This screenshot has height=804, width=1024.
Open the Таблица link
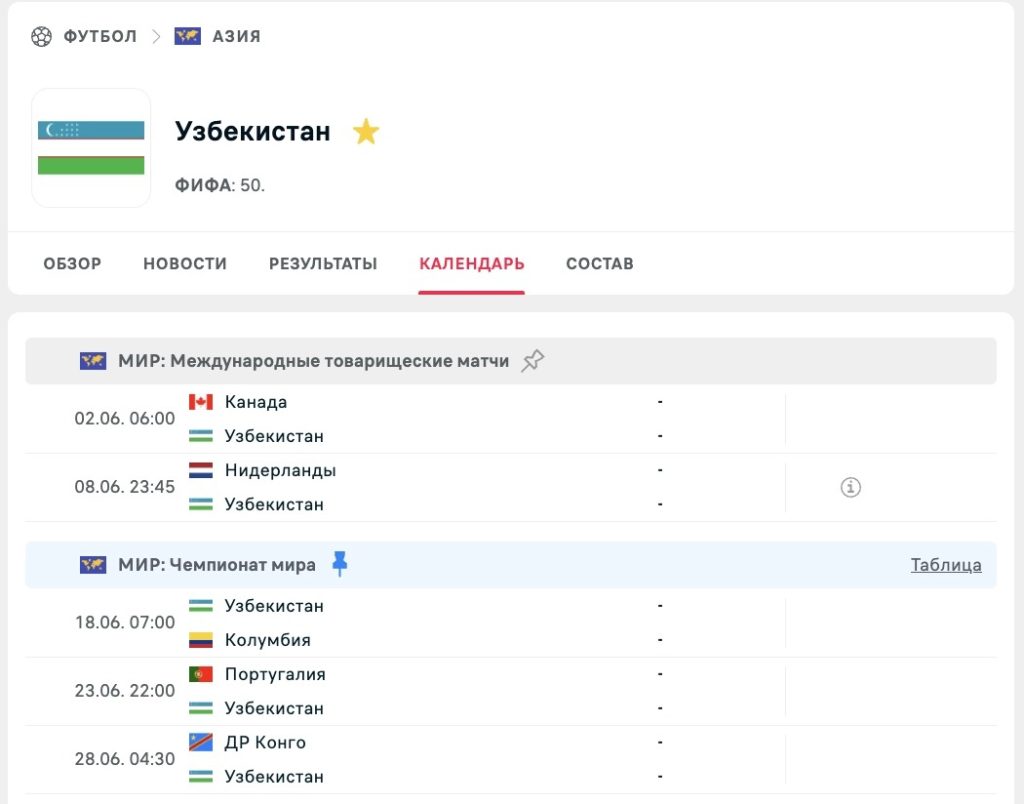coord(946,565)
